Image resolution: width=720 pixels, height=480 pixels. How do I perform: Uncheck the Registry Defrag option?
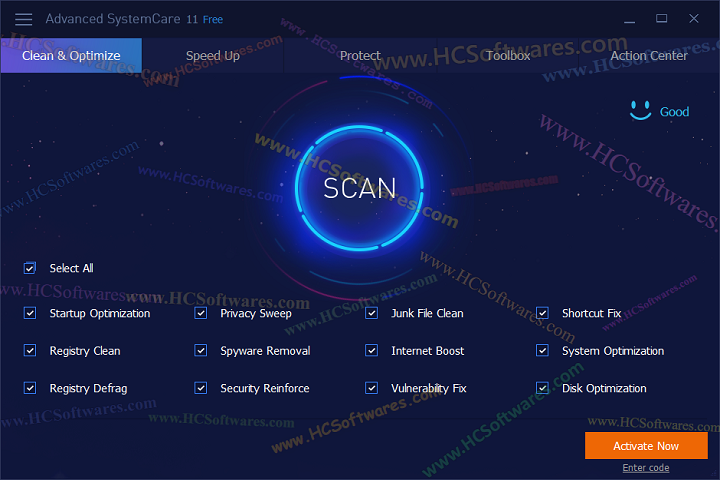(30, 388)
